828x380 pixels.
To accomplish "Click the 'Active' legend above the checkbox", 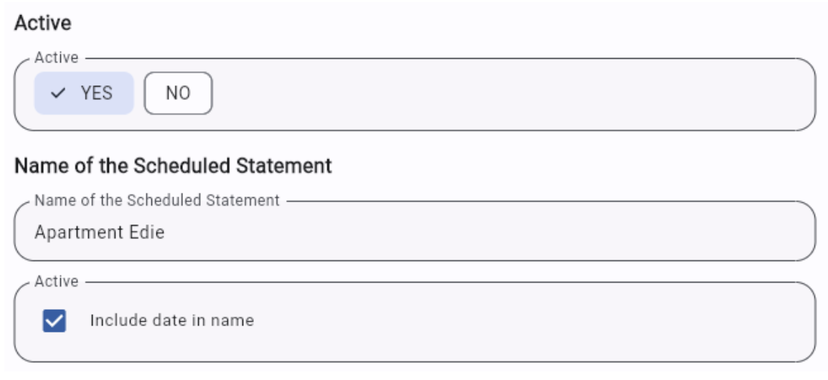I will 57,281.
